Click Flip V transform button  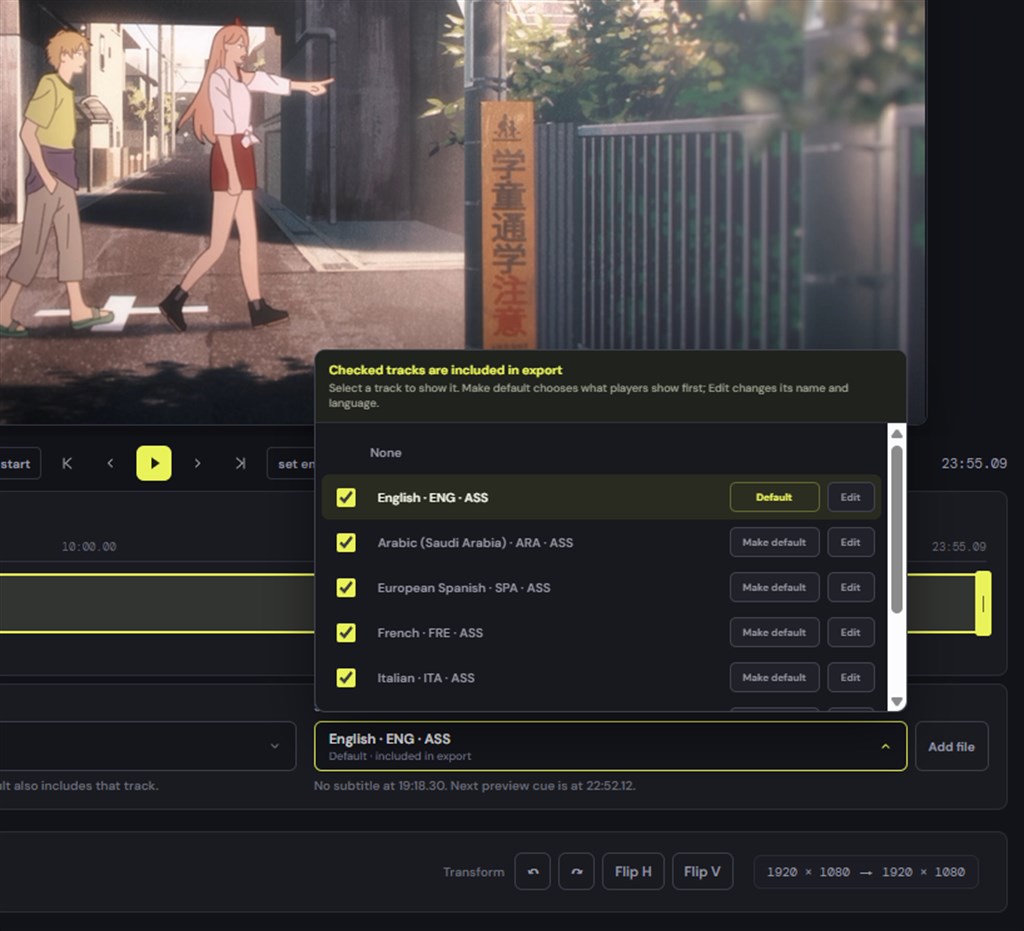[x=702, y=872]
